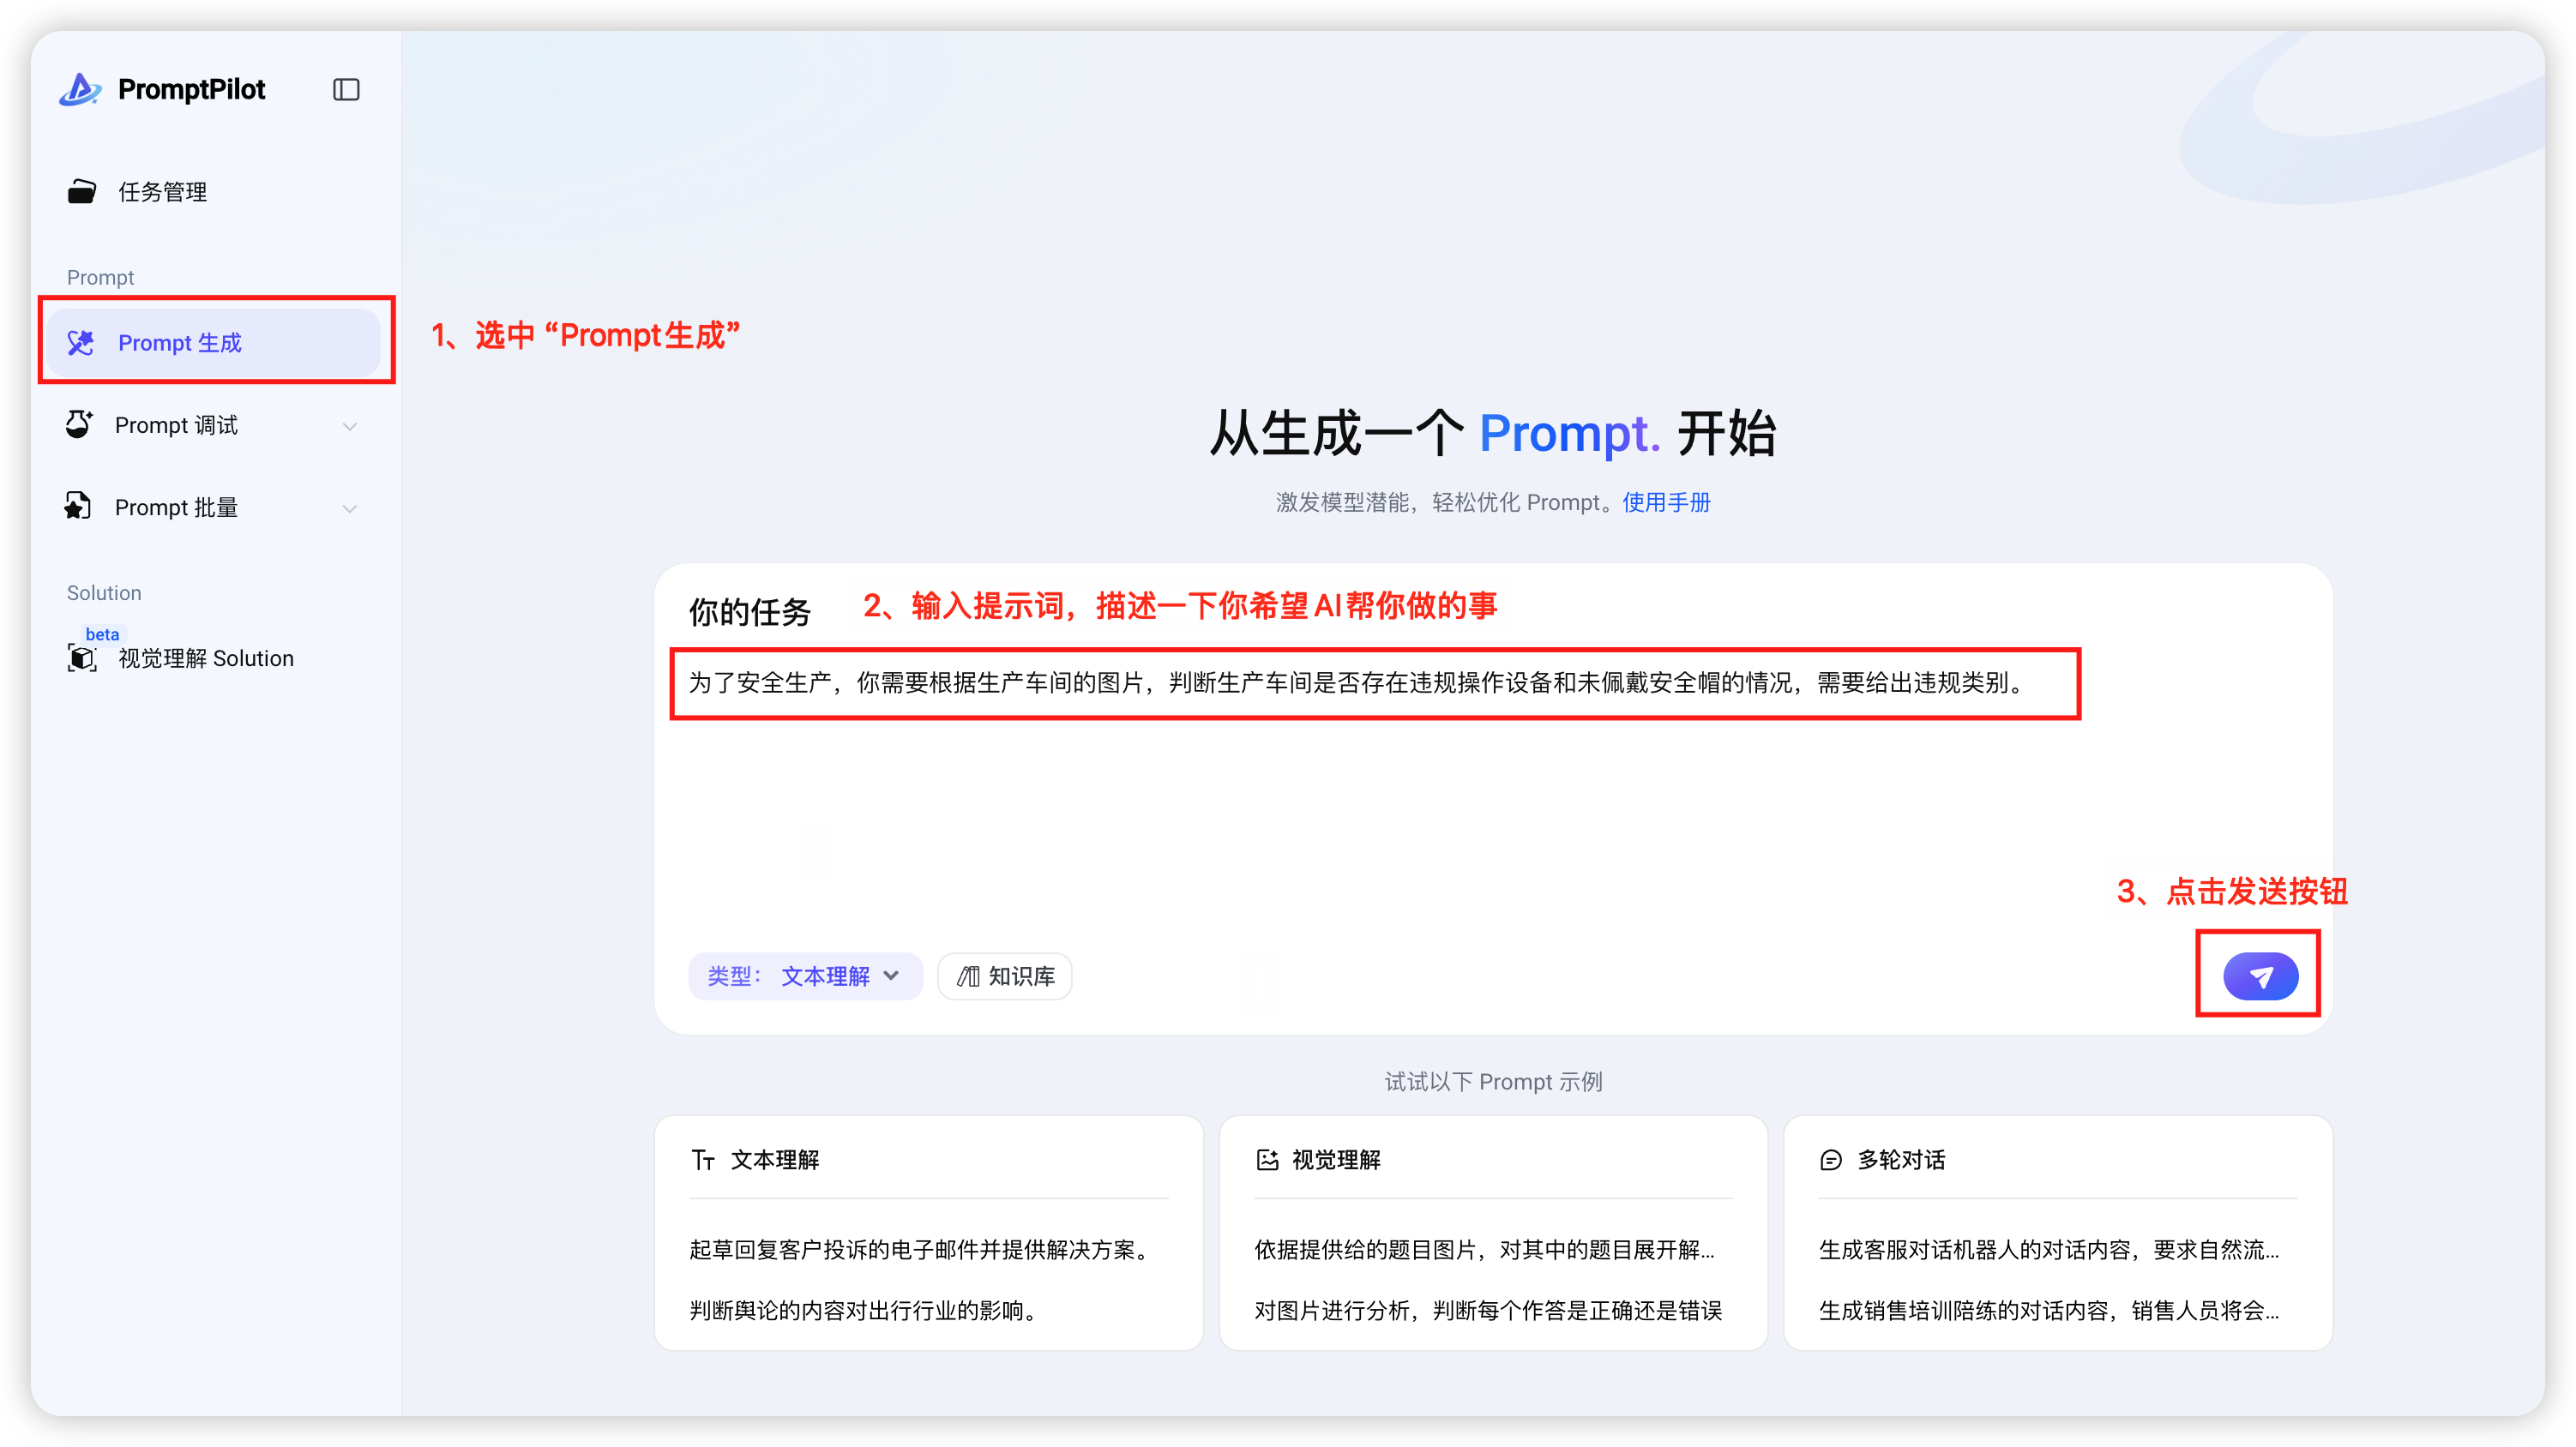Click the Prompt 批量 star document icon
2576x1447 pixels.
(x=78, y=507)
